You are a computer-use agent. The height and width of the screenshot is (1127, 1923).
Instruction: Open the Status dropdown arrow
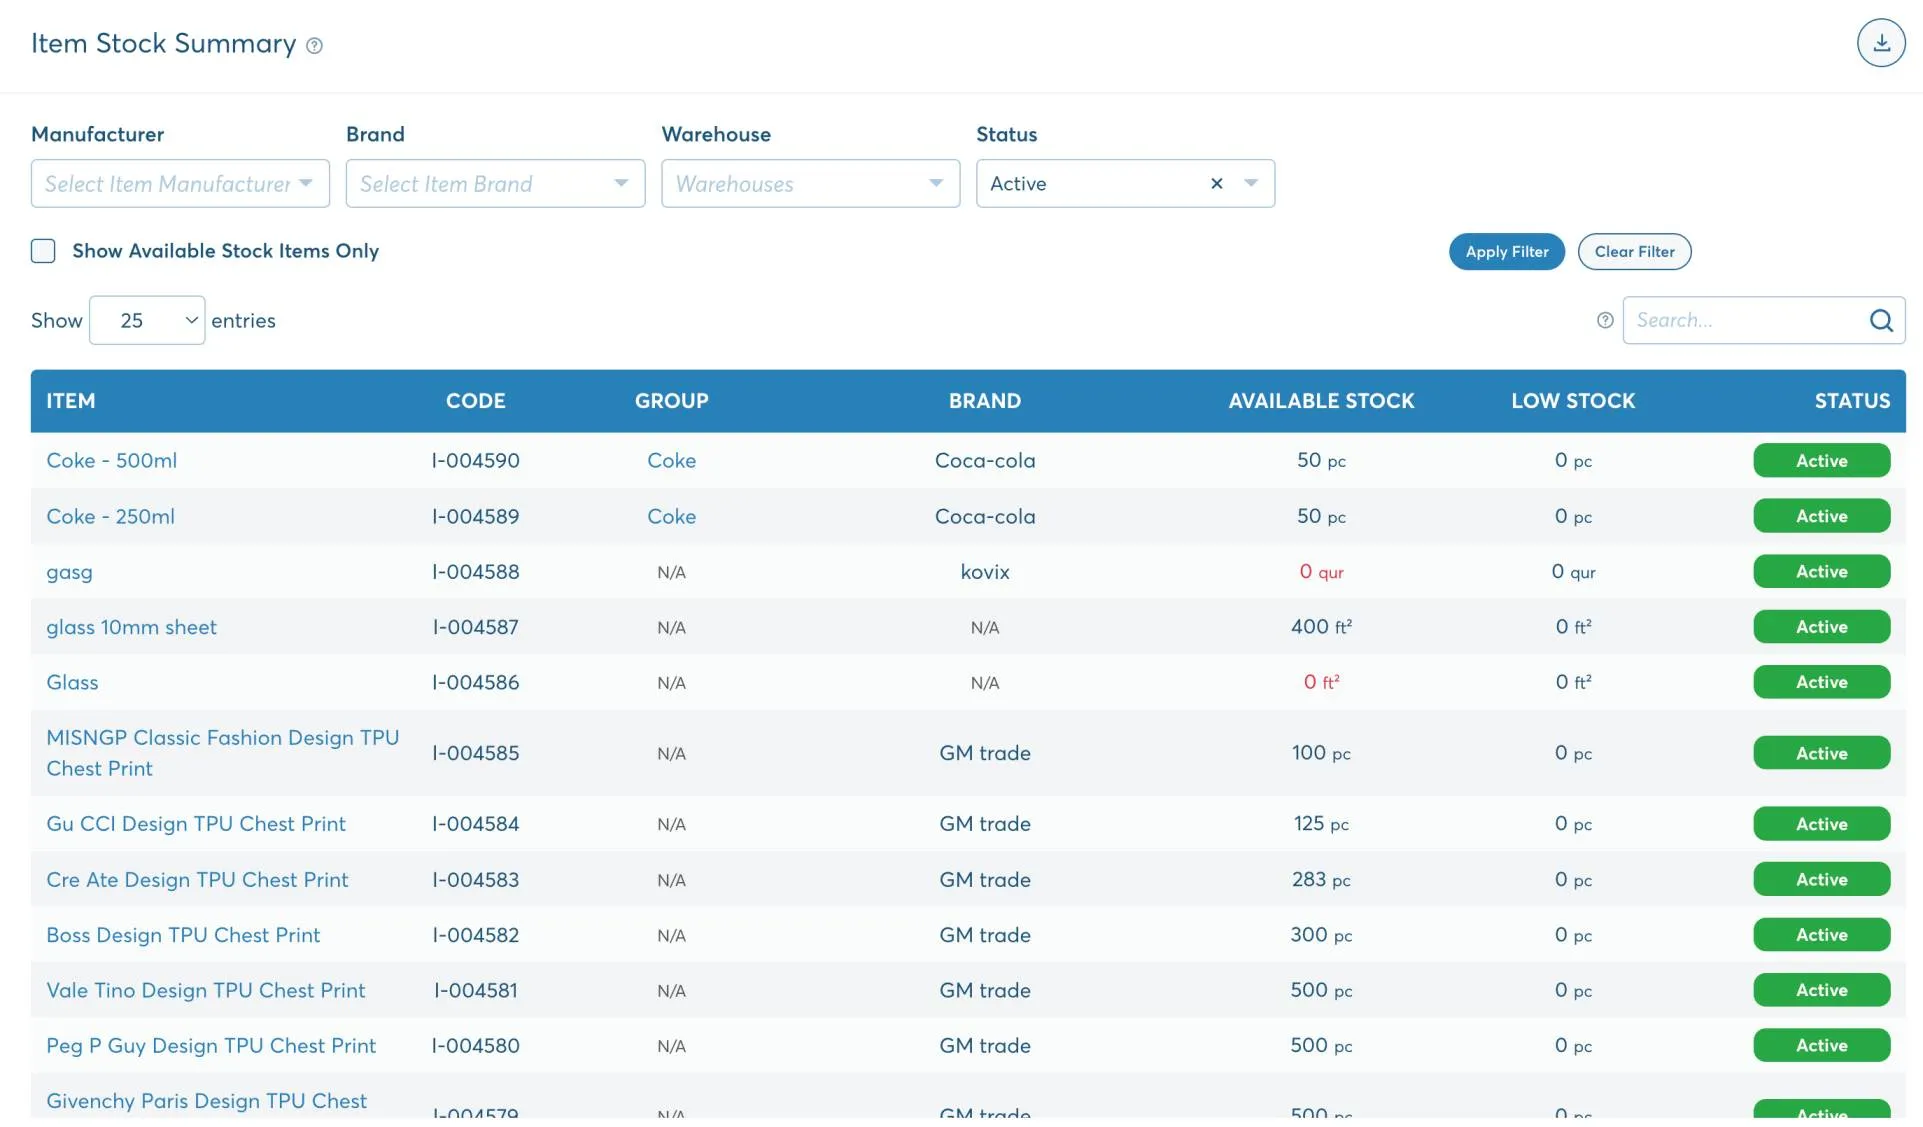[x=1251, y=183]
